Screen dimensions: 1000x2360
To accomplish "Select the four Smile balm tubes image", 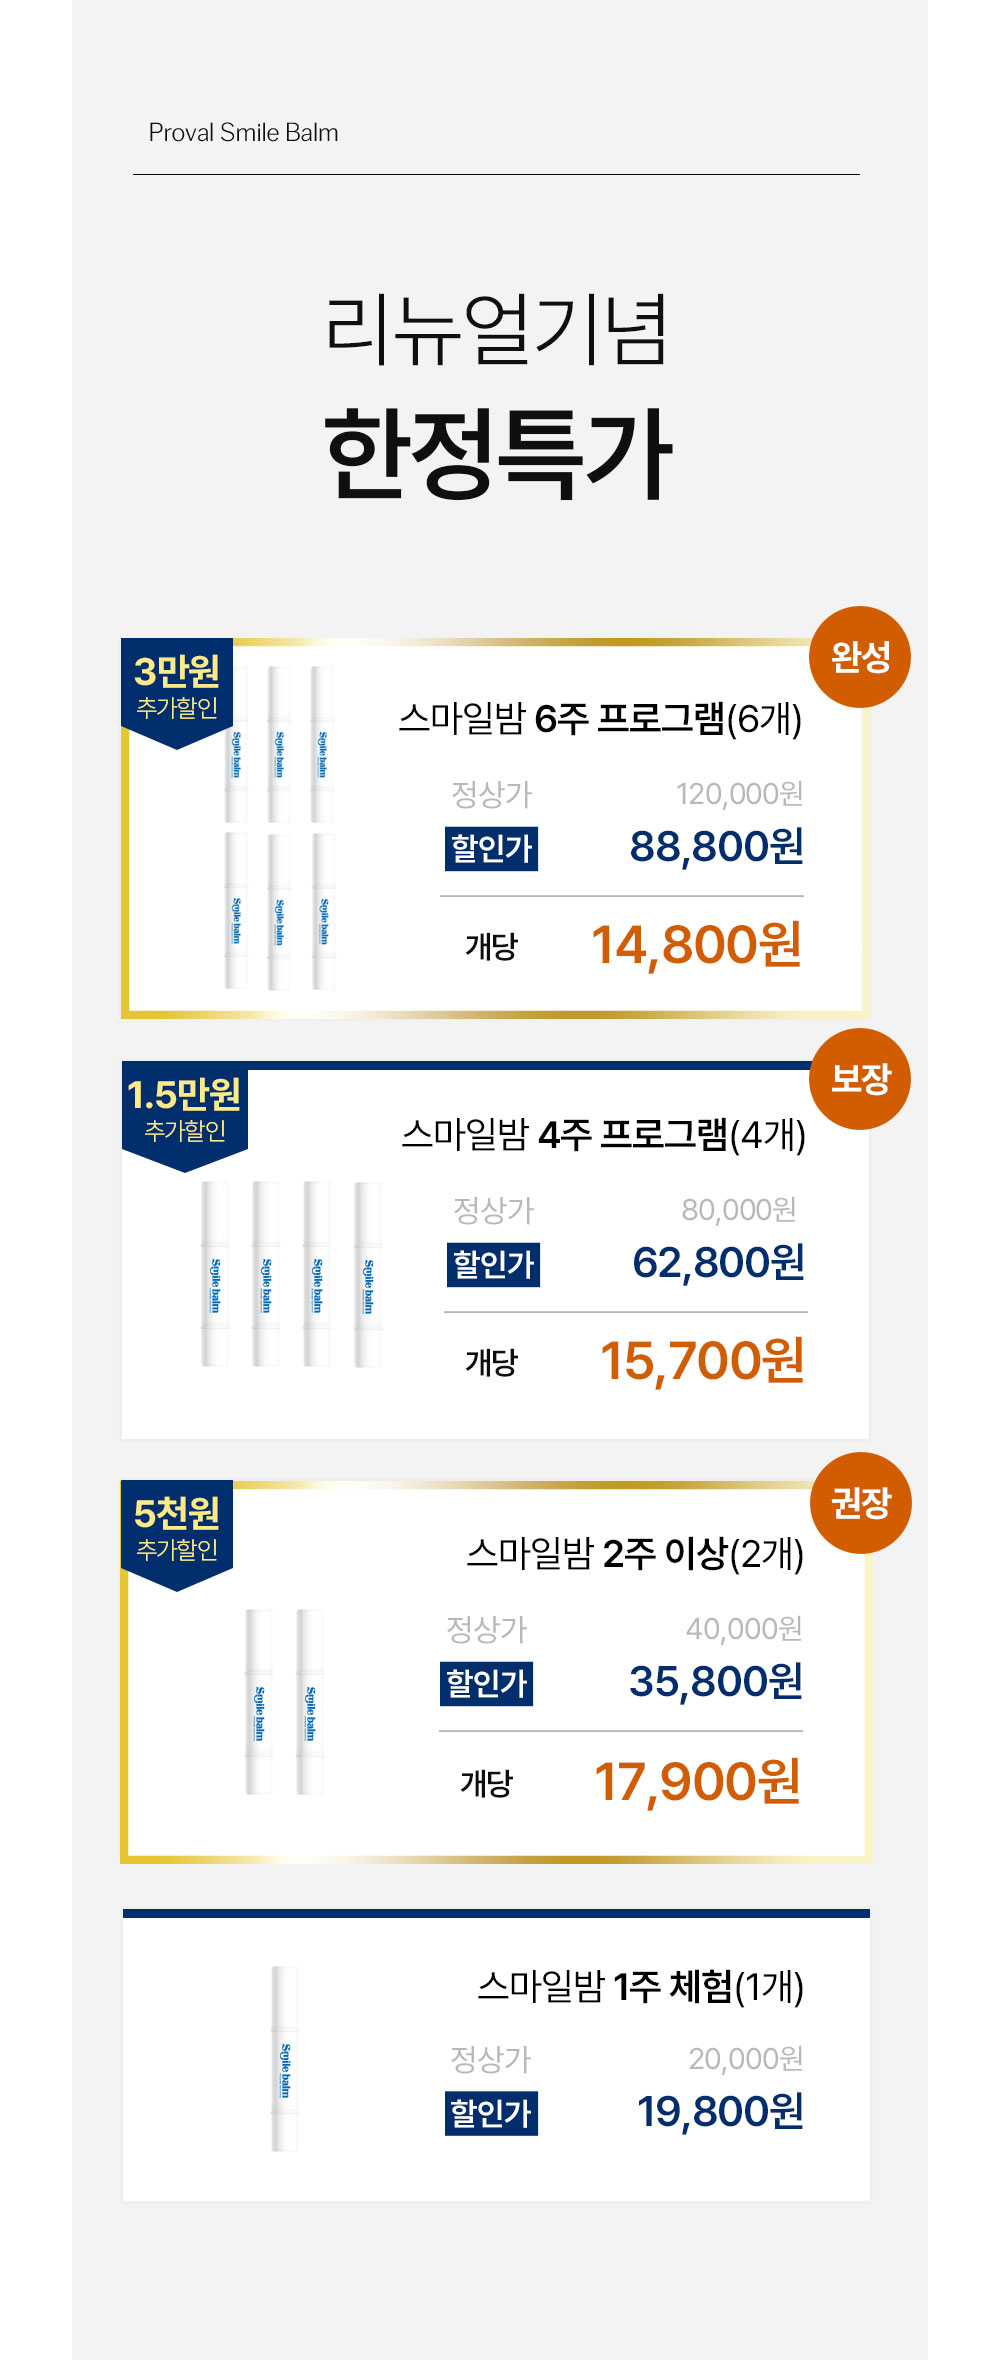I will coord(290,1273).
